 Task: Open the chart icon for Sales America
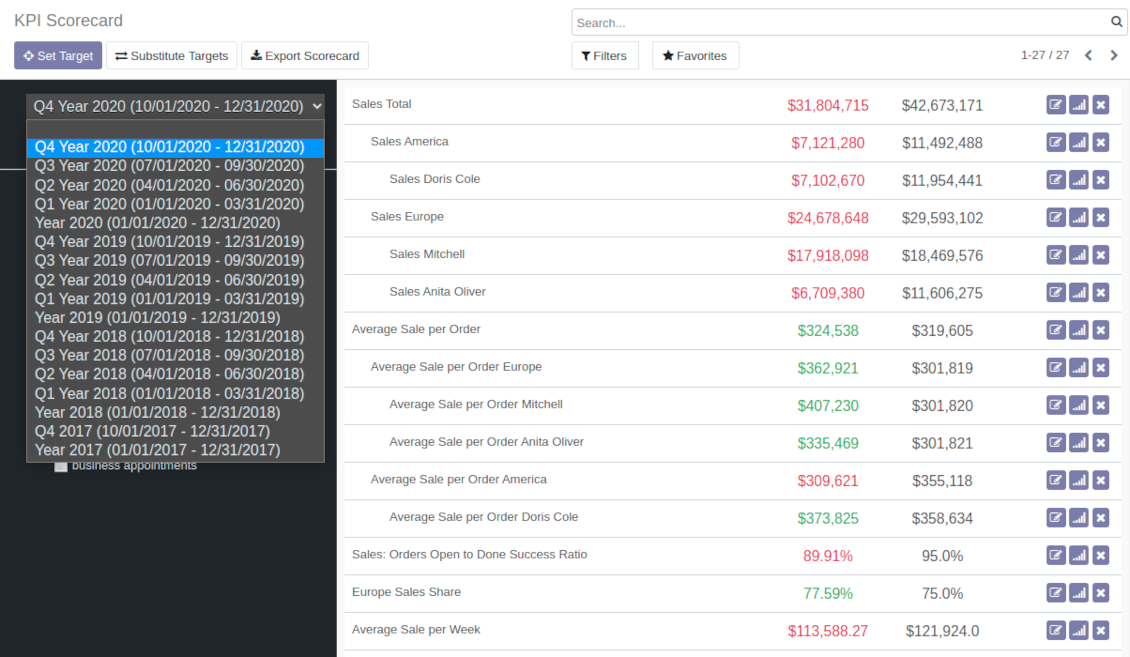pyautogui.click(x=1078, y=142)
